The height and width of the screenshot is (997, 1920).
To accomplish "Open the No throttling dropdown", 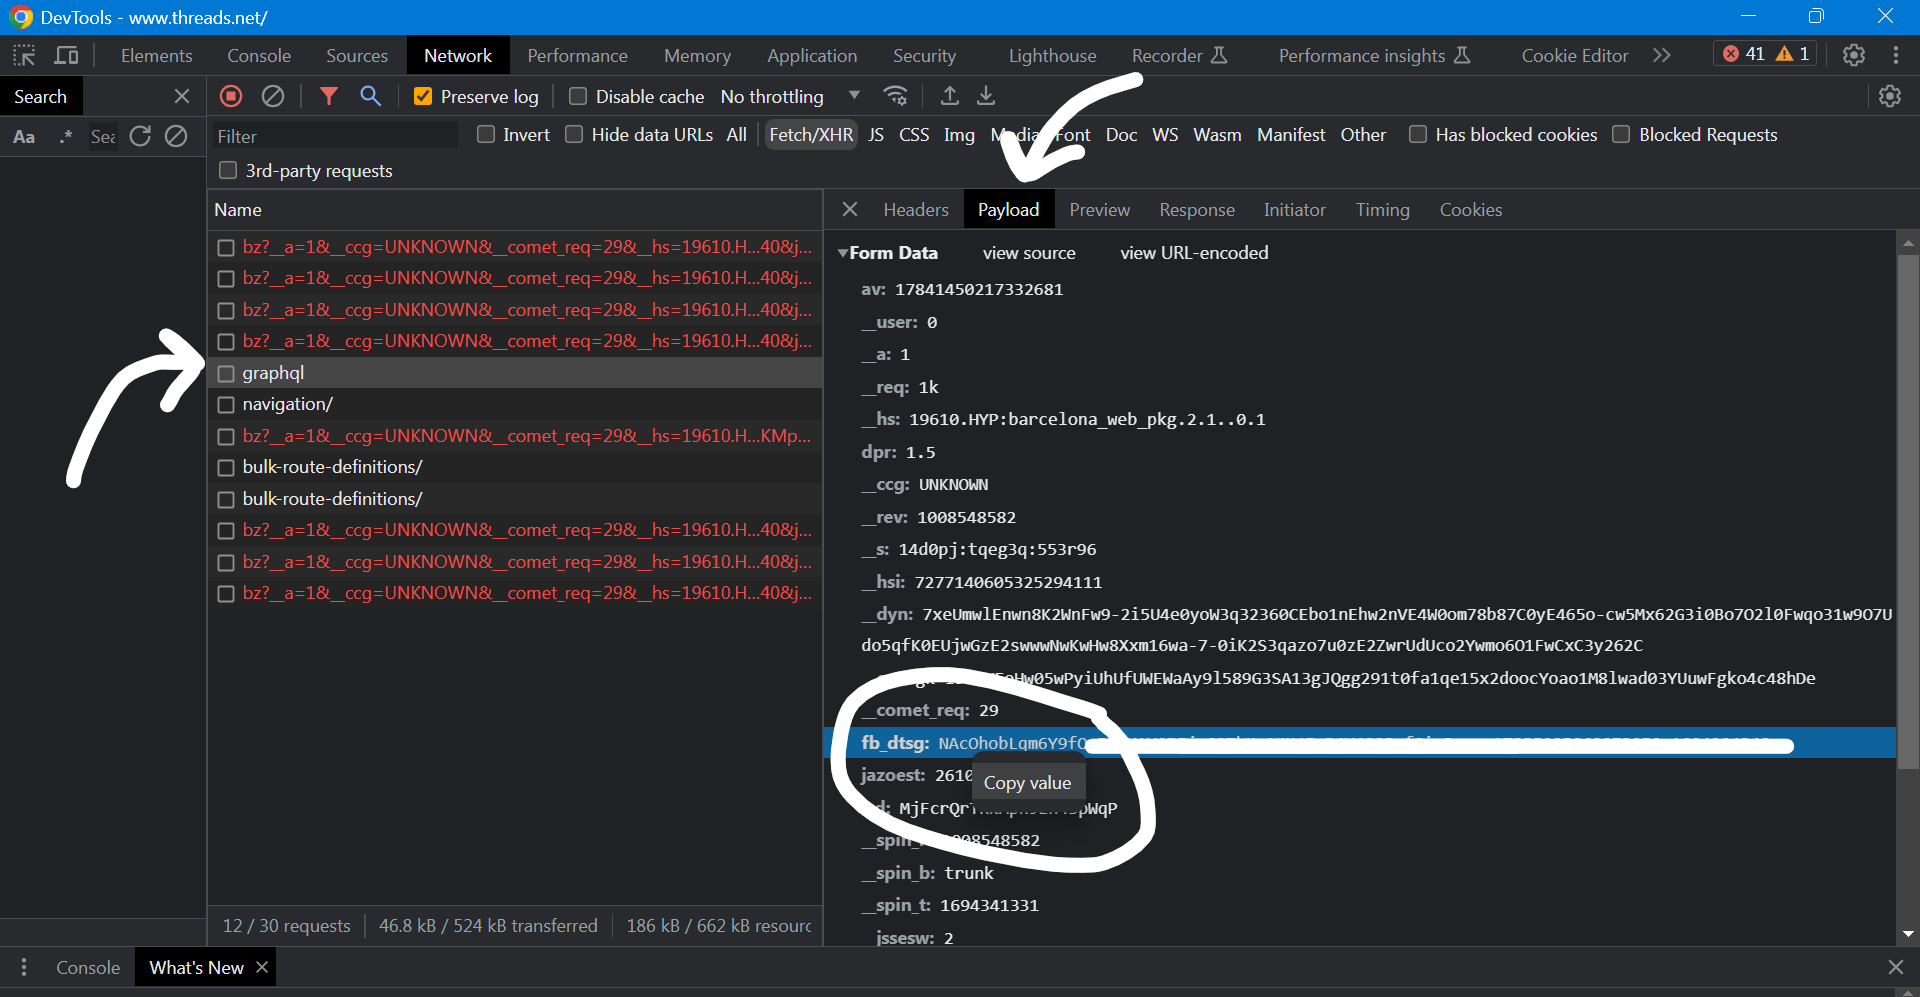I will click(790, 96).
